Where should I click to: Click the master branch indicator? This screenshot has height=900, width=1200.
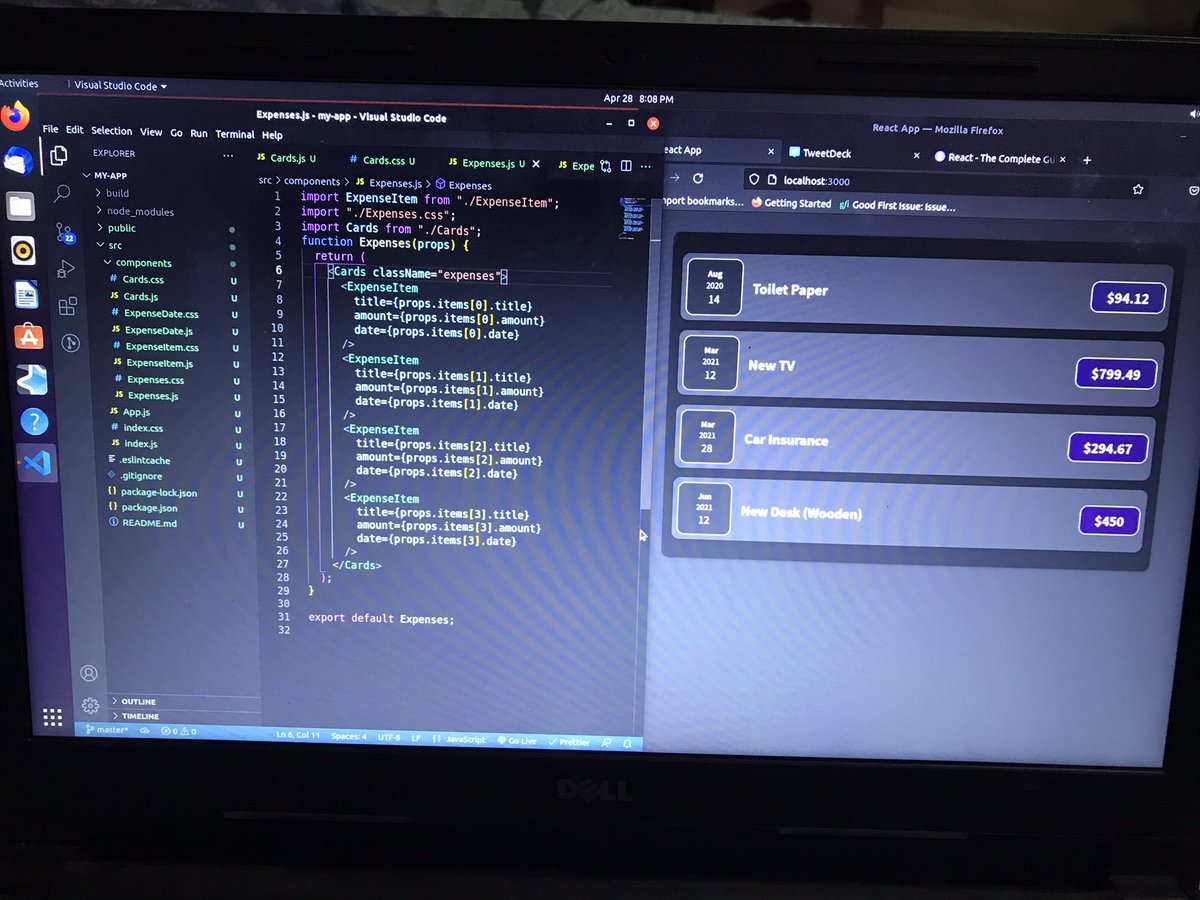[107, 730]
